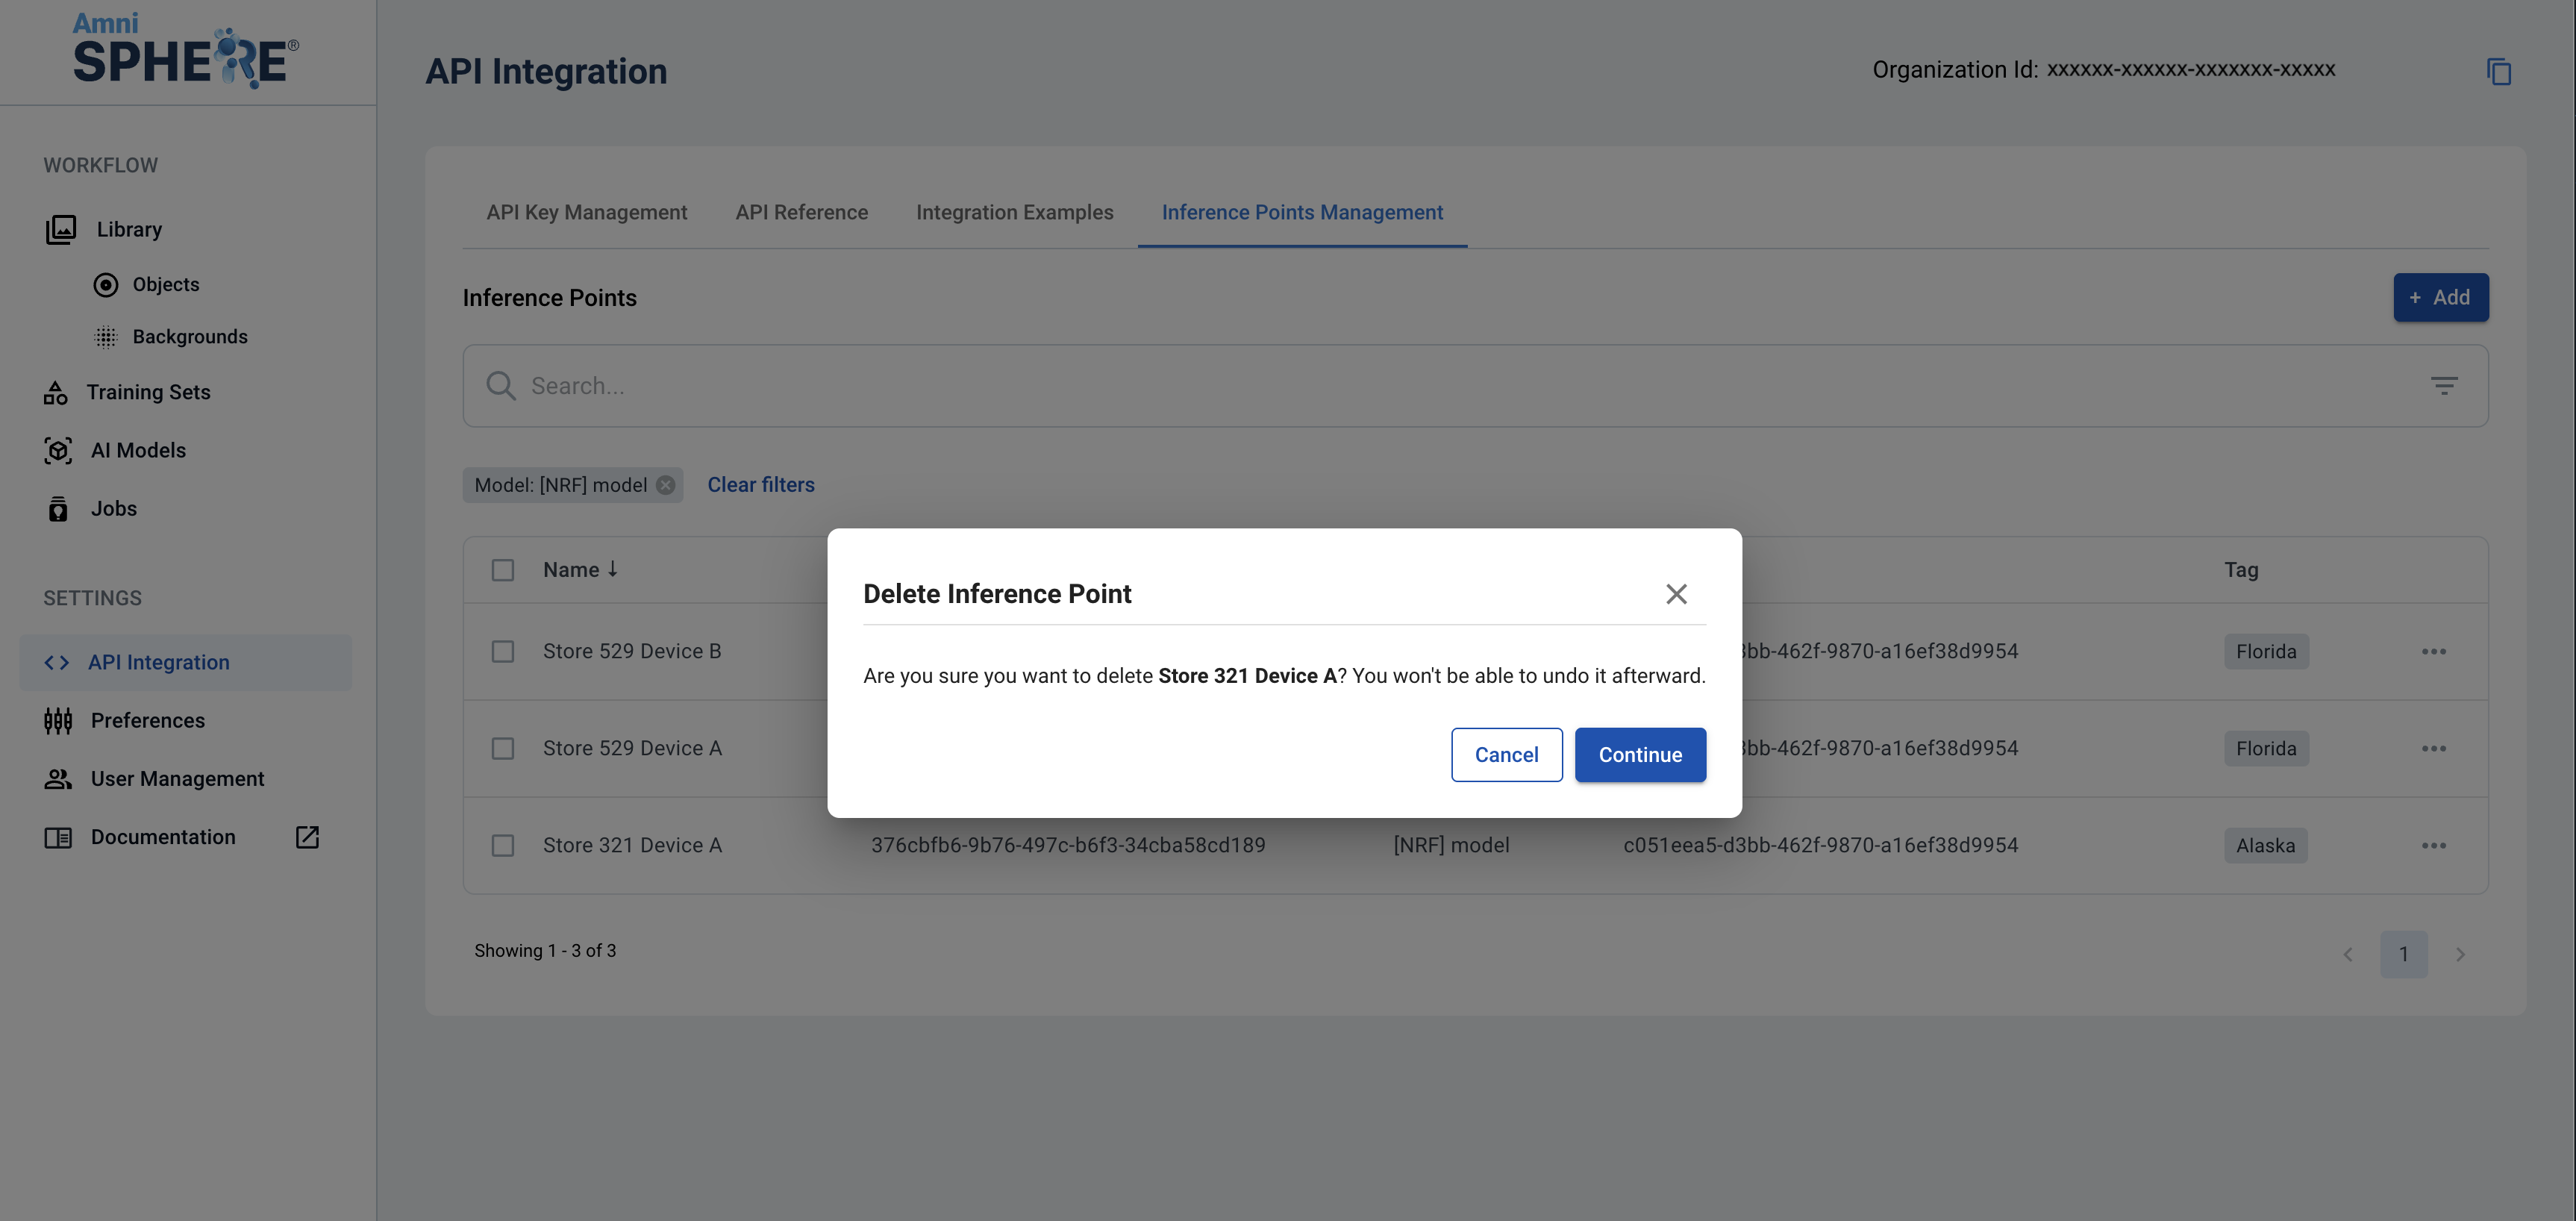2576x1221 pixels.
Task: Open the search filter options icon
Action: [x=2443, y=385]
